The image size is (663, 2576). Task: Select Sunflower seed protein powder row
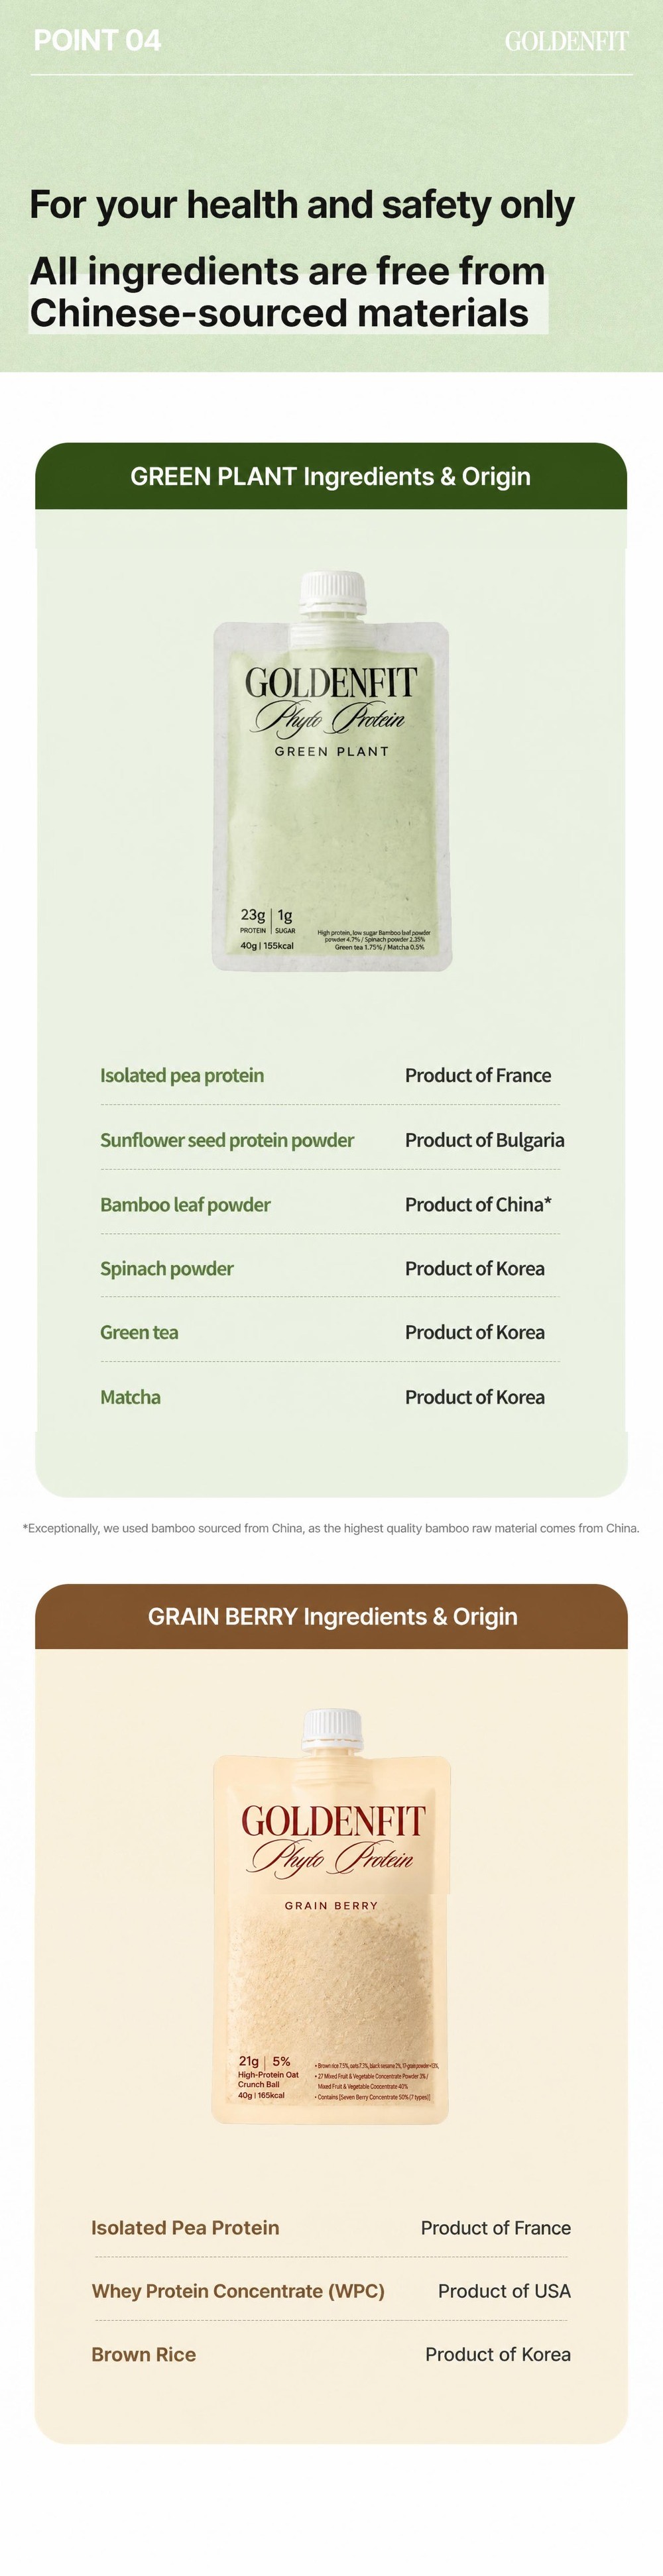pyautogui.click(x=330, y=1140)
